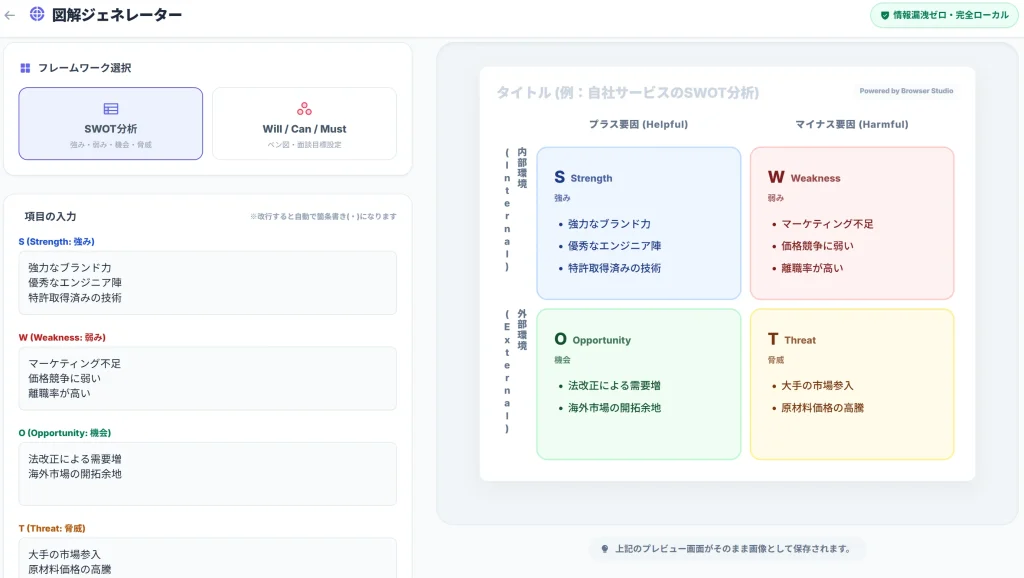The width and height of the screenshot is (1024, 578).
Task: Click the 項目の入力 section heading
Action: tap(50, 217)
